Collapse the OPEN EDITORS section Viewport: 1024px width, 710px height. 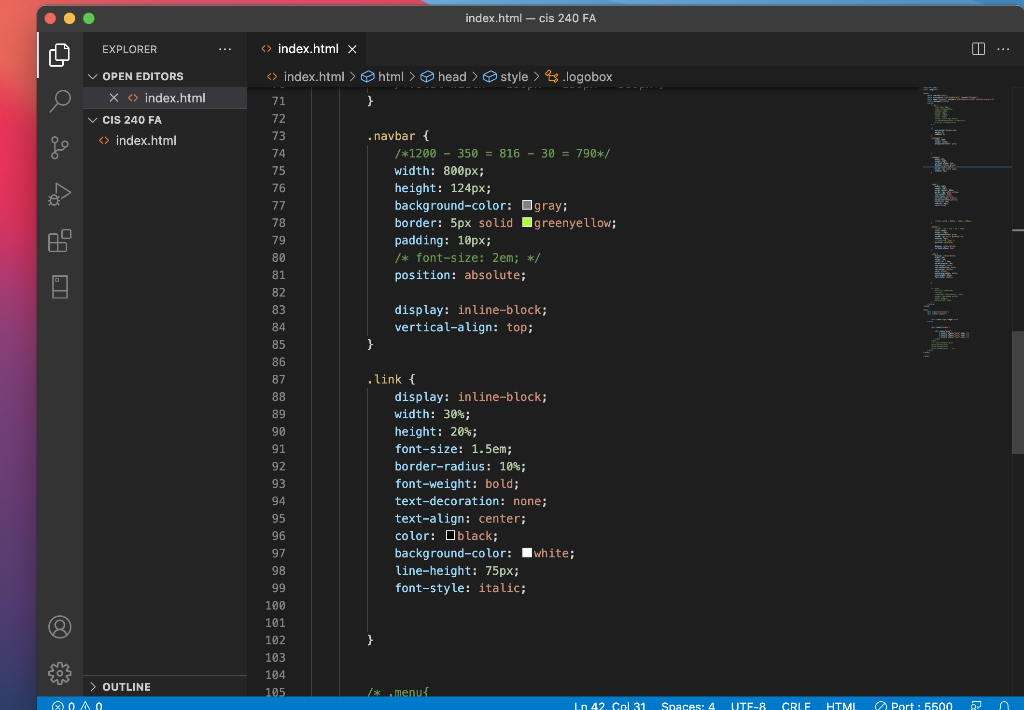141,76
